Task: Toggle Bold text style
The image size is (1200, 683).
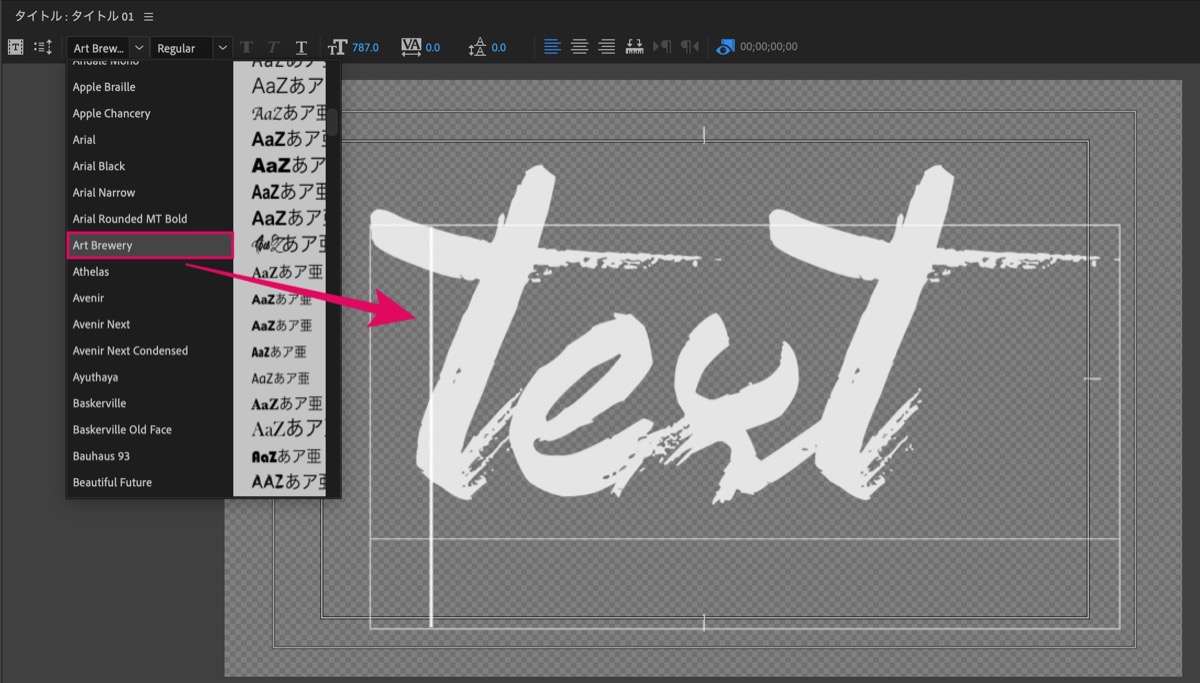Action: click(x=247, y=47)
